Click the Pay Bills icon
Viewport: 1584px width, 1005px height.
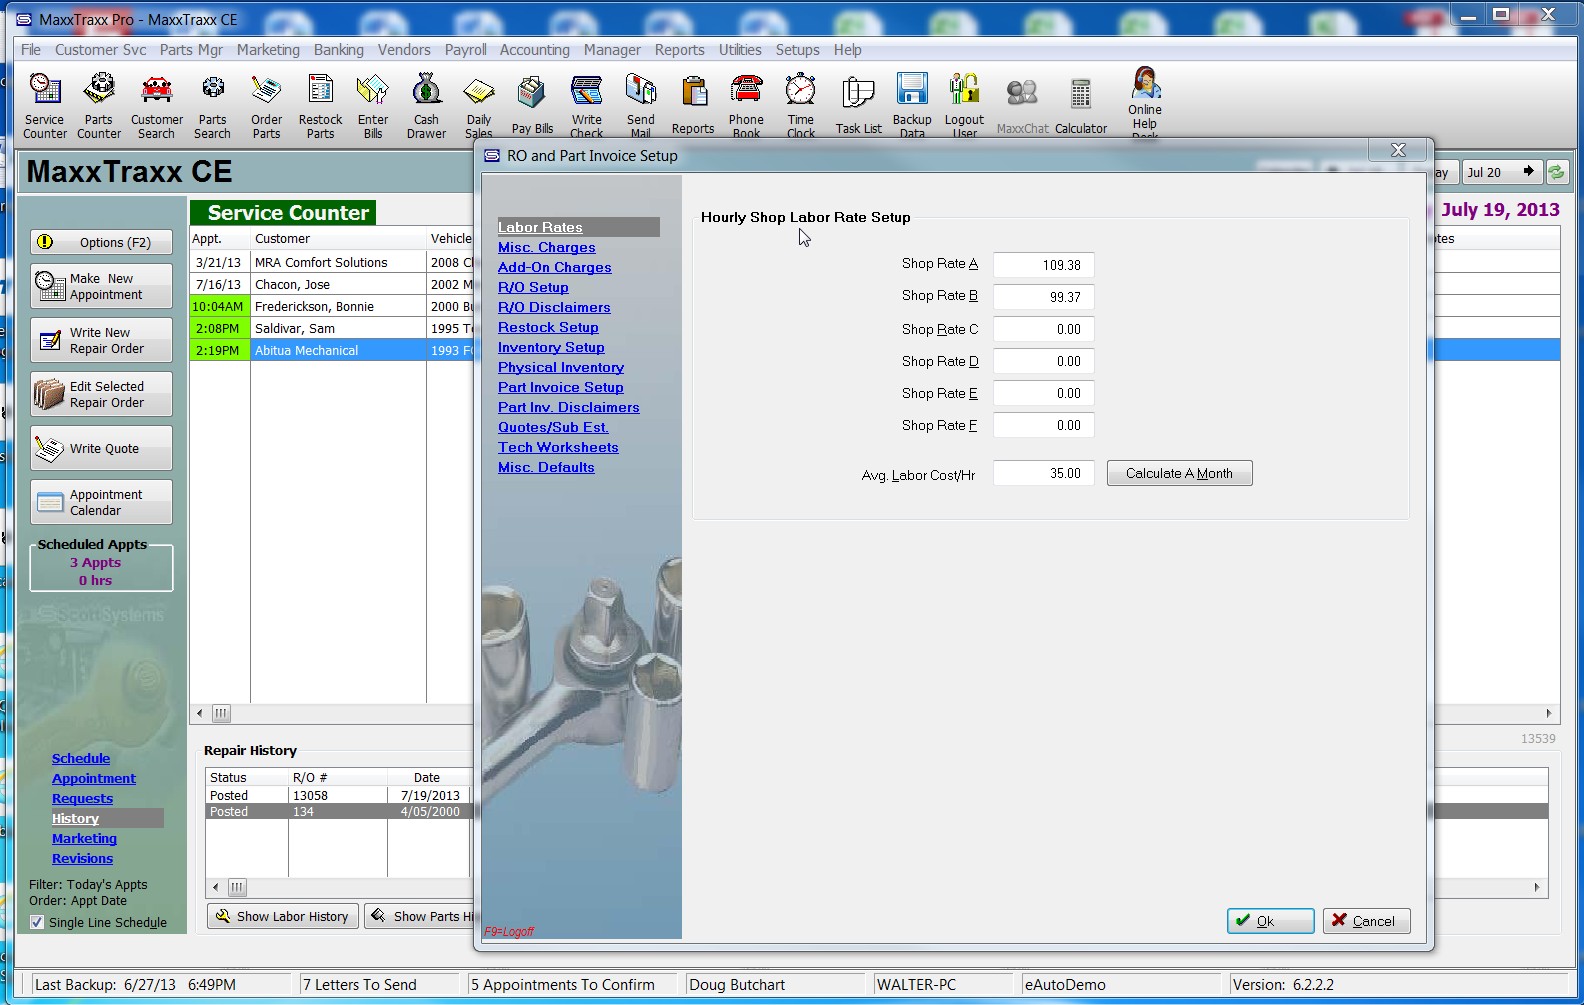pos(532,105)
